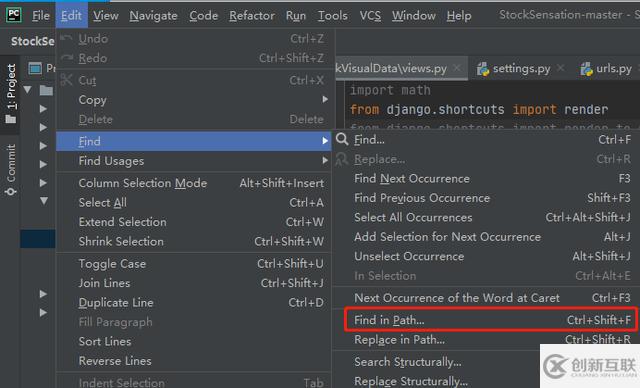Open the Commit tool window

click(x=11, y=170)
